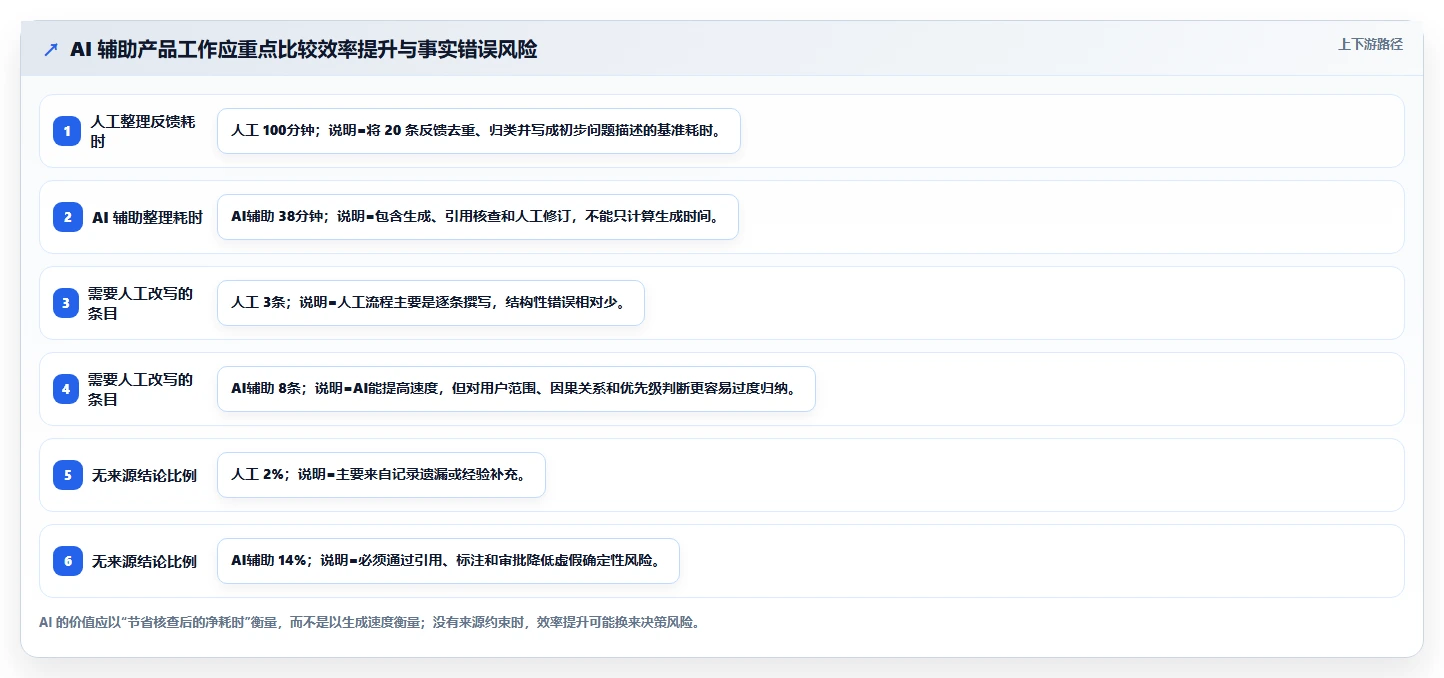
Task: Click the 上下游路径 label
Action: (x=1370, y=44)
